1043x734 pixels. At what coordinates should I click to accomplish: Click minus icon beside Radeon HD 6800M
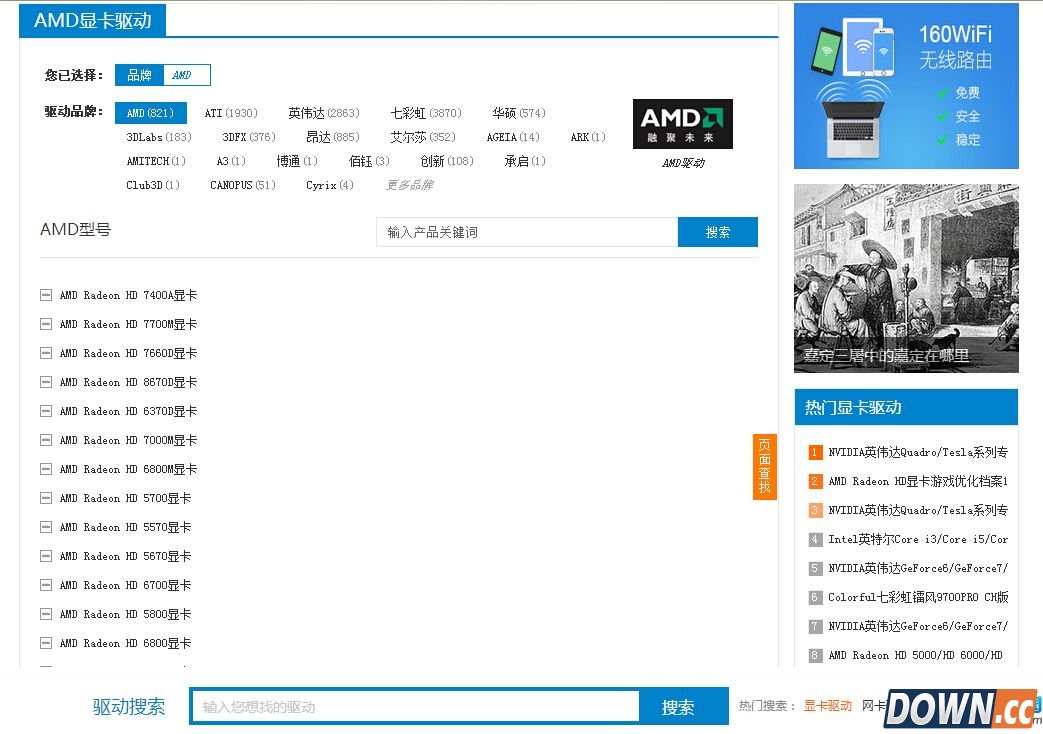(45, 469)
